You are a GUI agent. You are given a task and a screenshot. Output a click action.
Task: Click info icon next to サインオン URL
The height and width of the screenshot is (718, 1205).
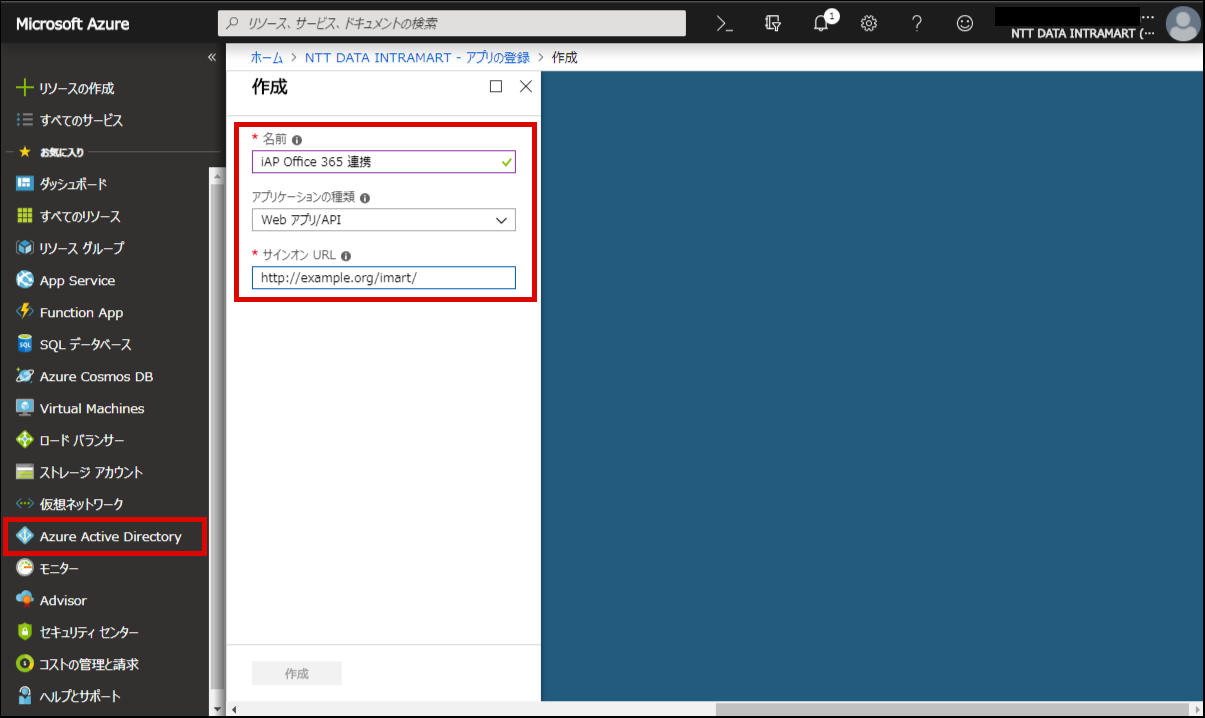346,256
